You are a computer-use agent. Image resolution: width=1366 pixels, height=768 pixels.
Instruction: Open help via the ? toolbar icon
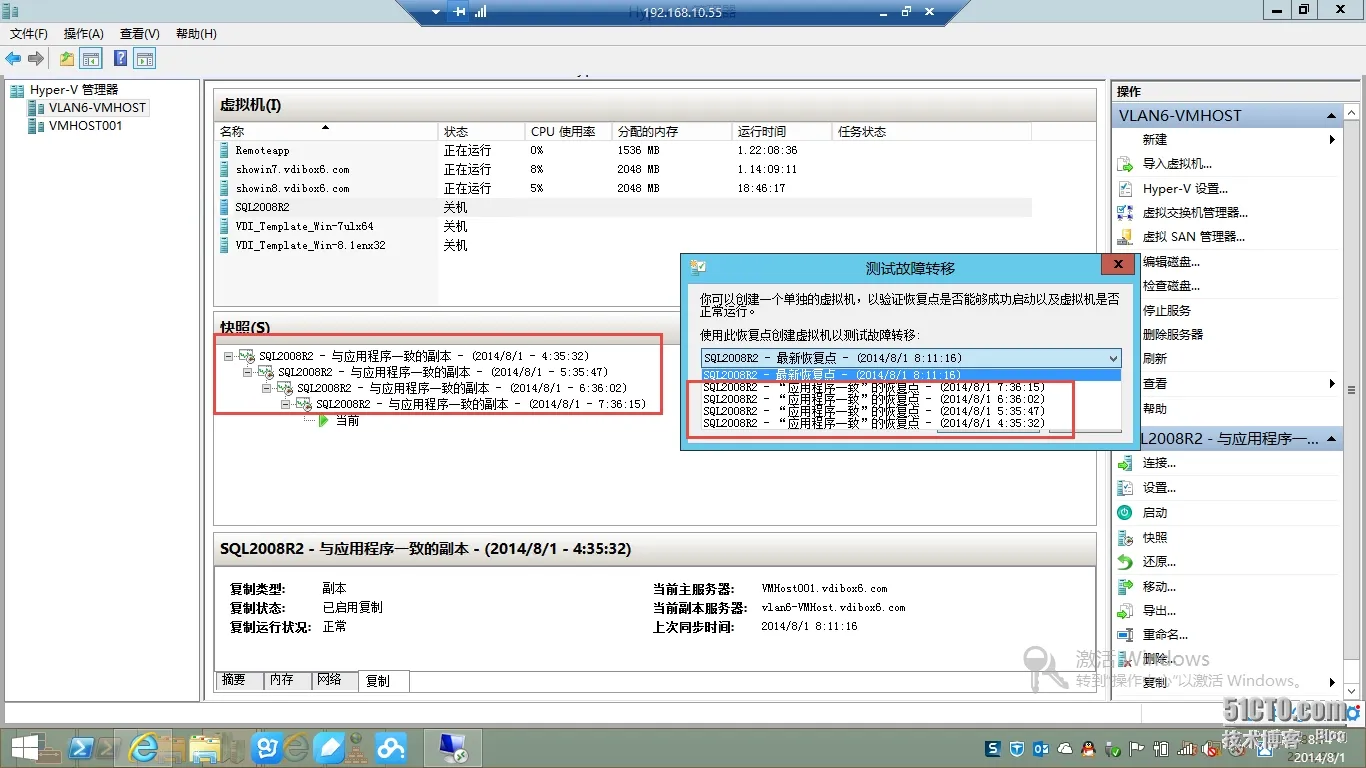click(119, 58)
